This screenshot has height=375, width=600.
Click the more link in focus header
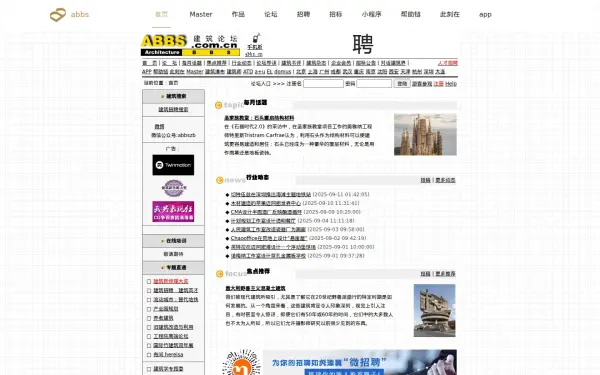pyautogui.click(x=445, y=274)
